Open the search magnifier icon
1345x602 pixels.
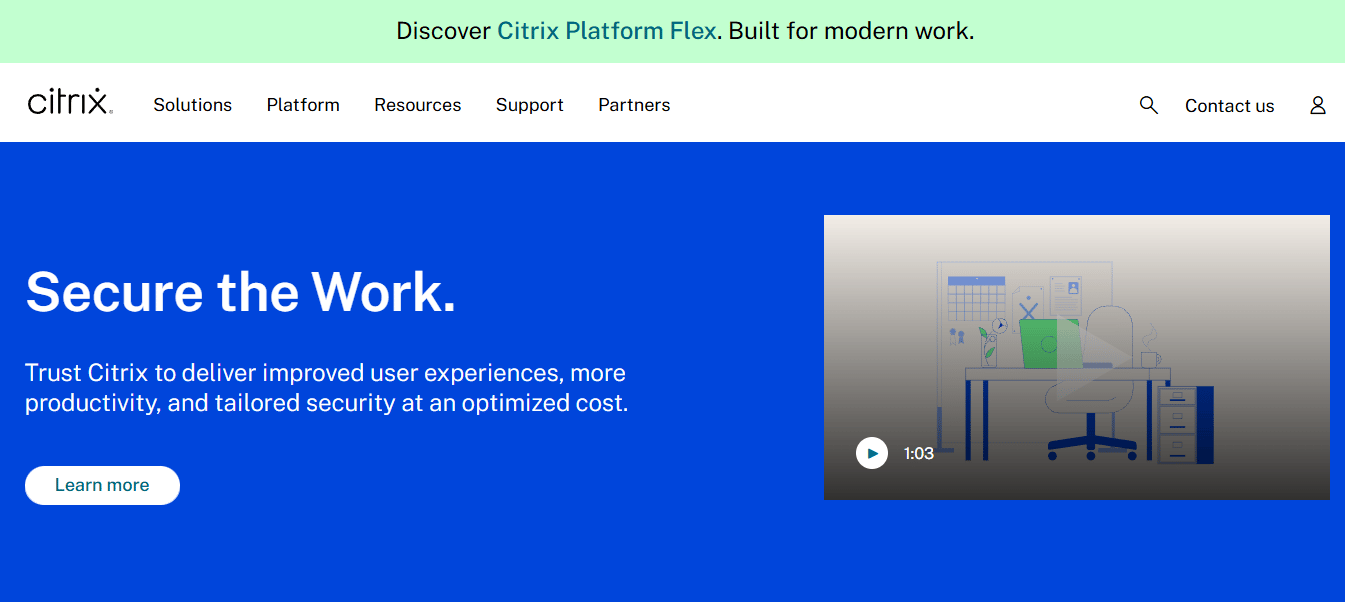[x=1149, y=105]
